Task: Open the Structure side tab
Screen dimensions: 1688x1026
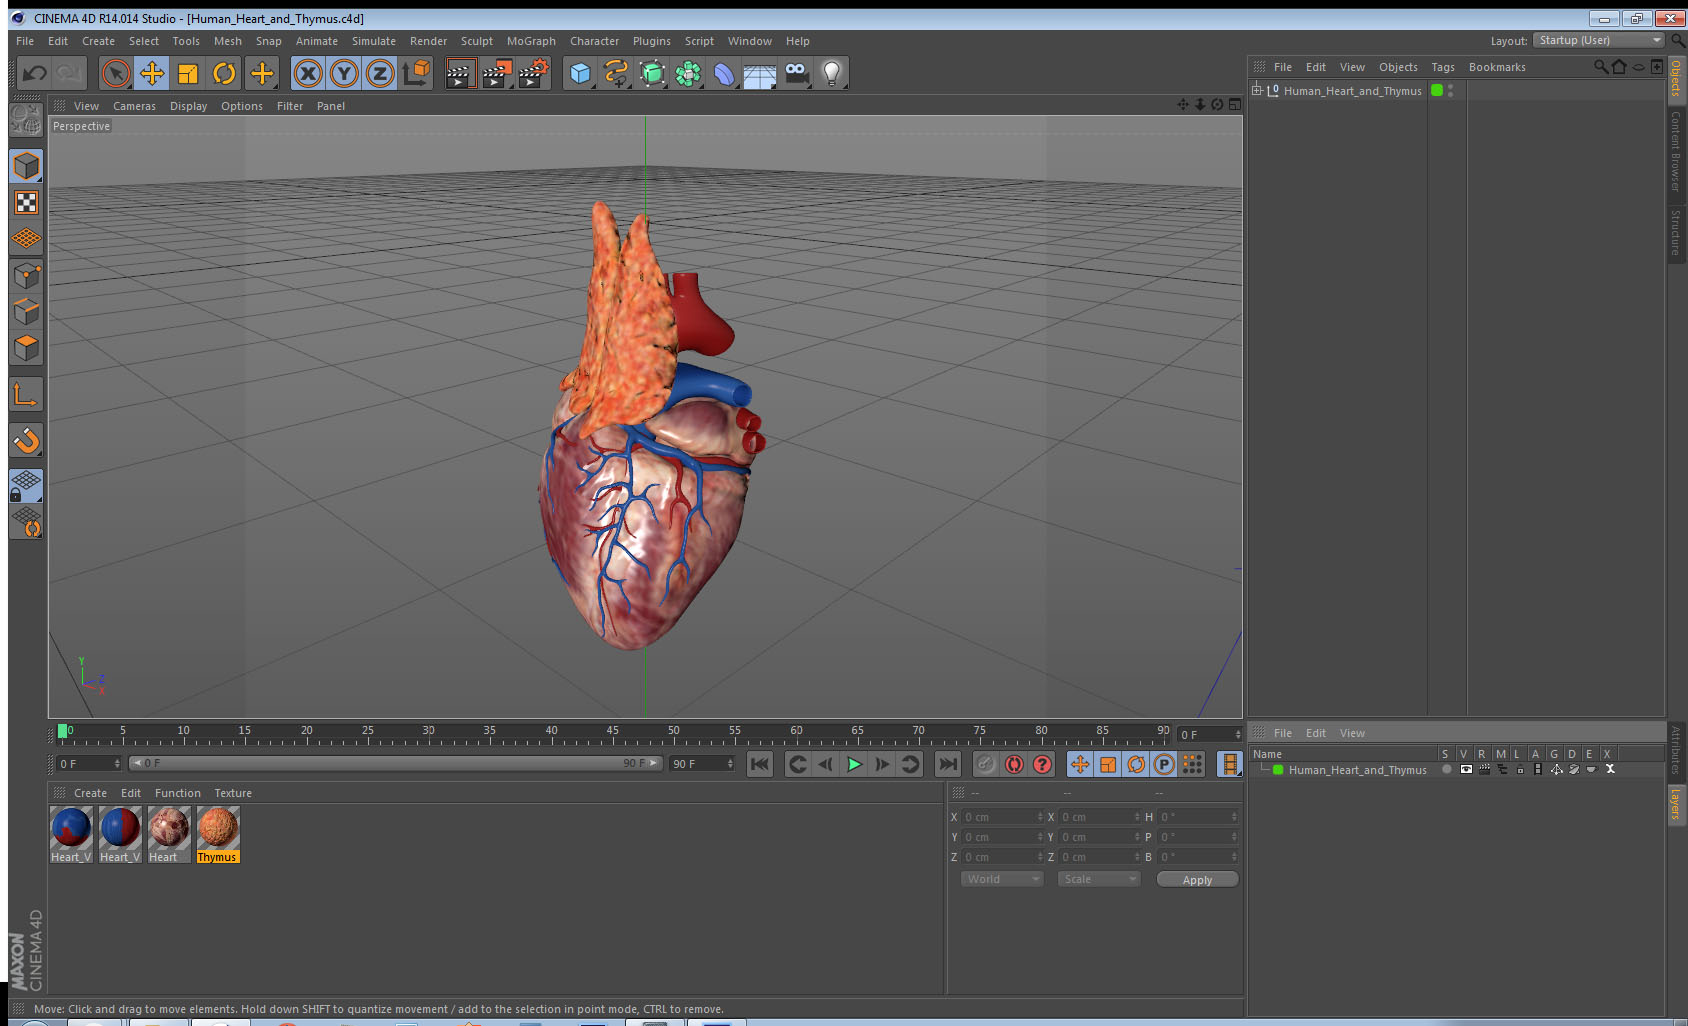Action: (x=1676, y=232)
